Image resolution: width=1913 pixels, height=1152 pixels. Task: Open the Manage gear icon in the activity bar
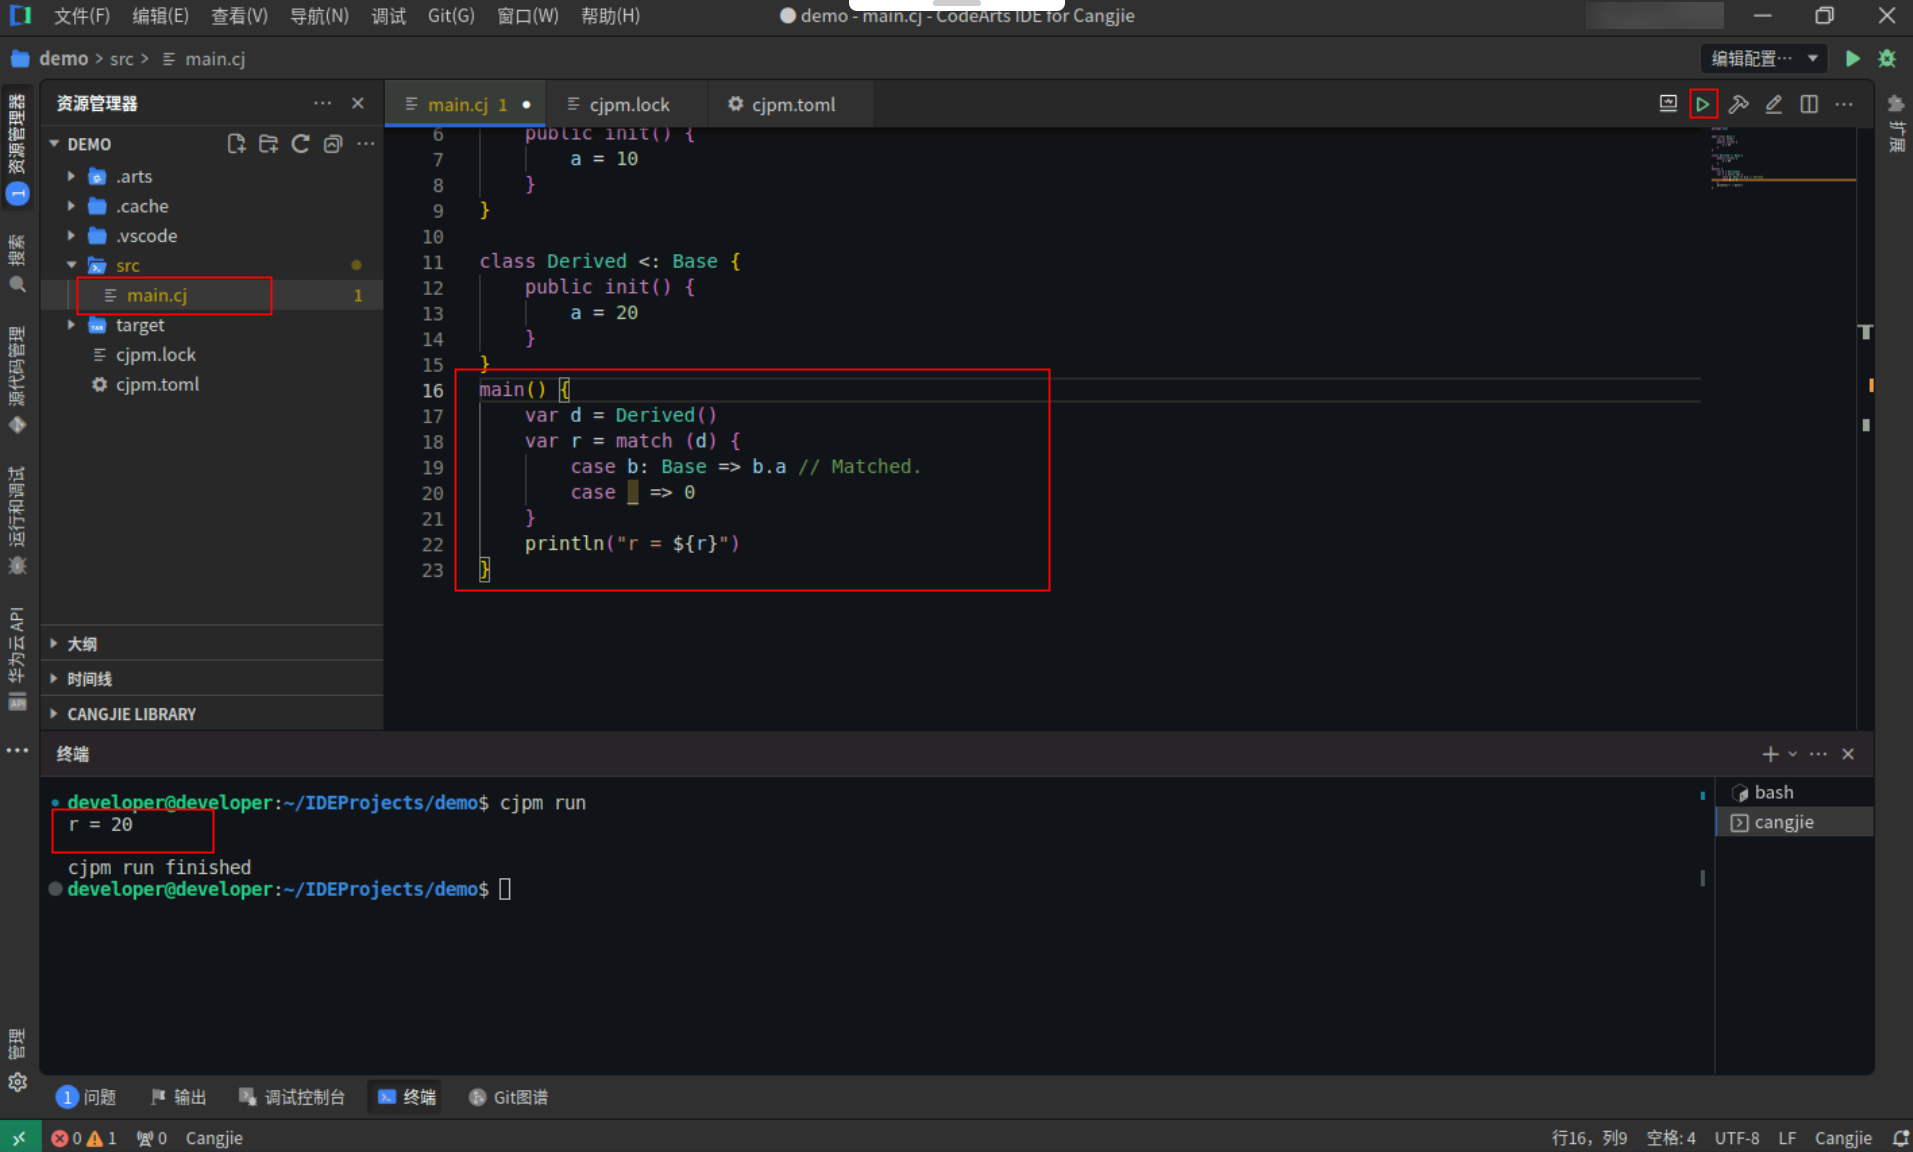[17, 1082]
